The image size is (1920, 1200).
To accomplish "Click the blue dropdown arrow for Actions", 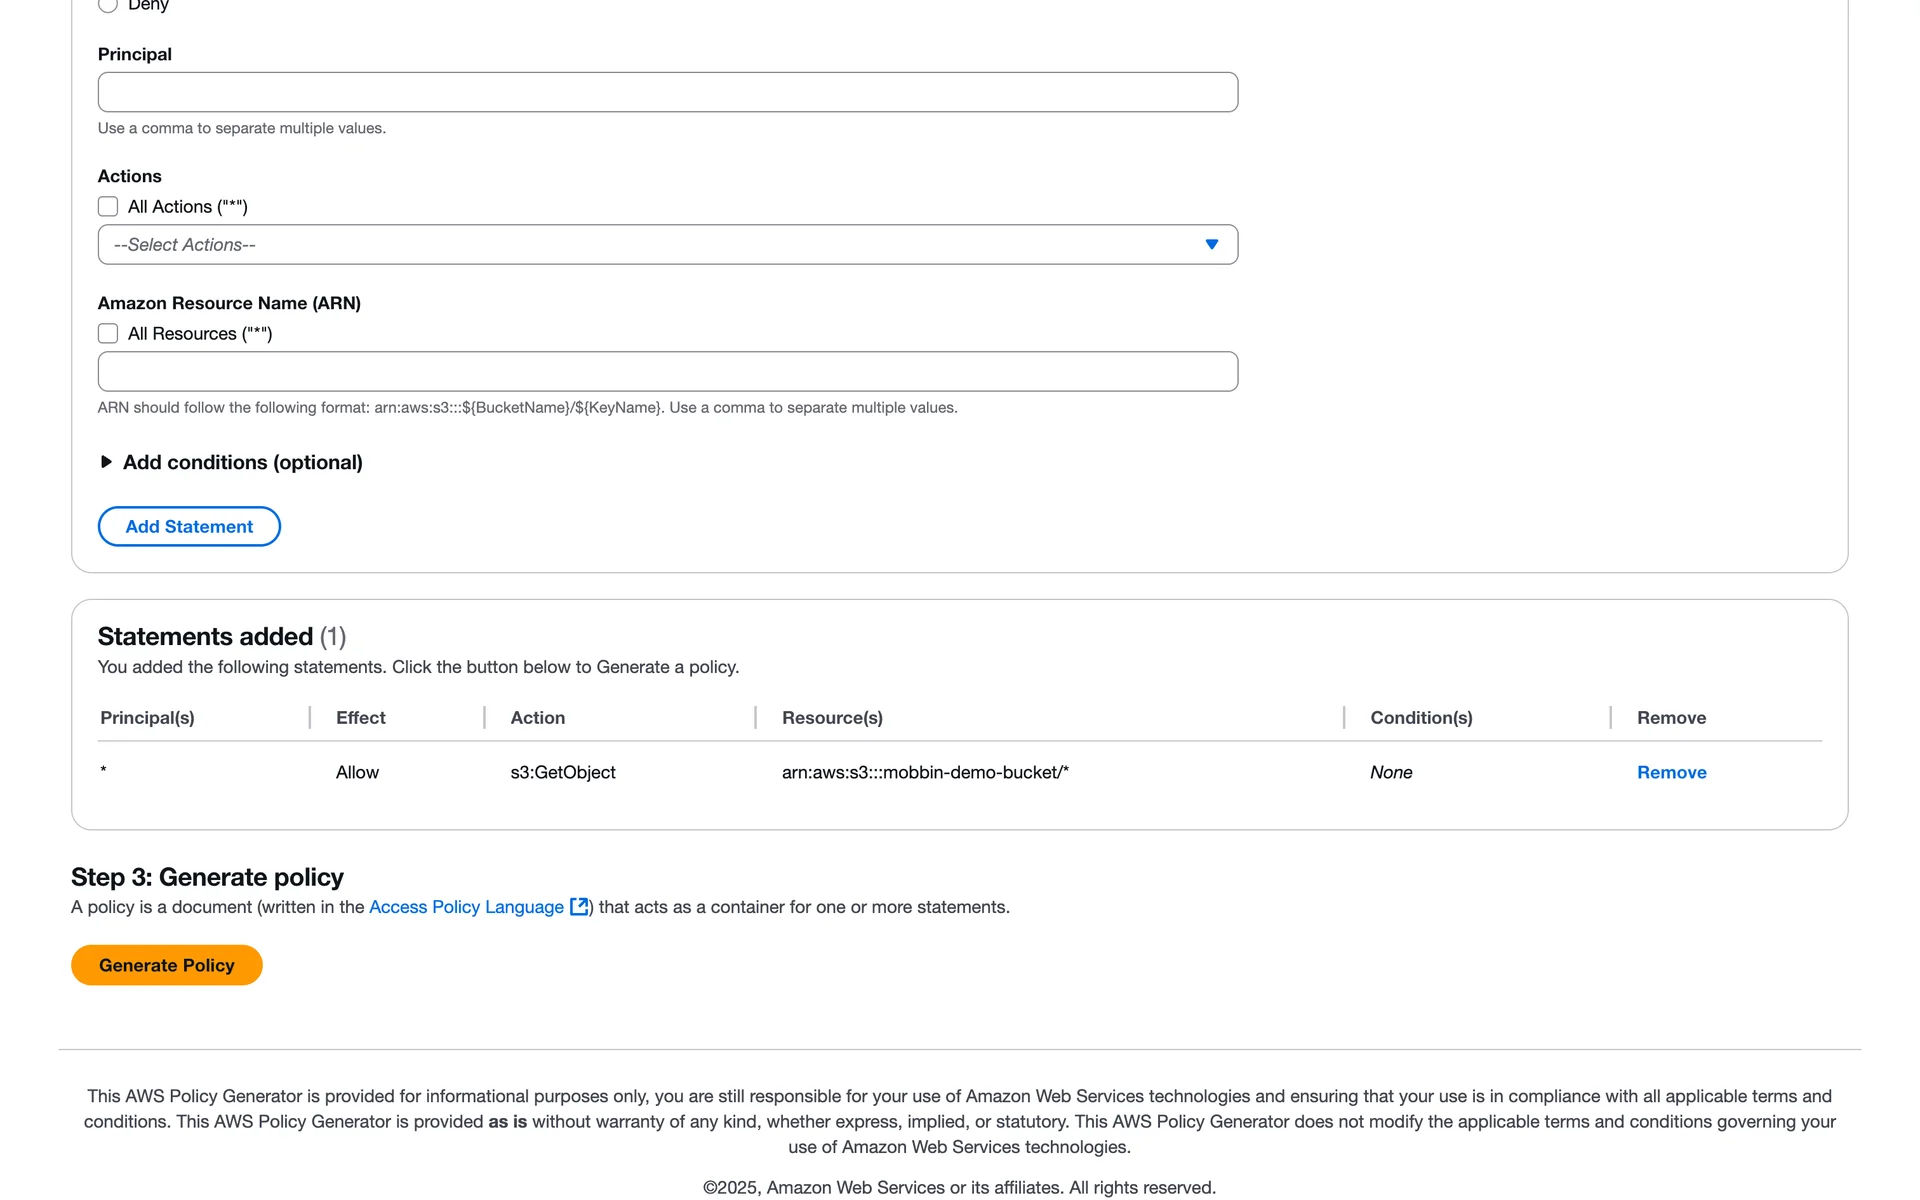I will pyautogui.click(x=1211, y=245).
